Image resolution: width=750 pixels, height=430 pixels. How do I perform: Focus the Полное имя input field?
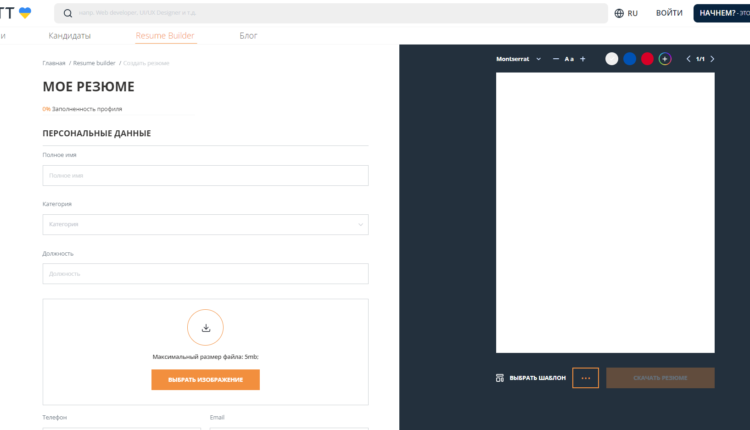pos(205,176)
